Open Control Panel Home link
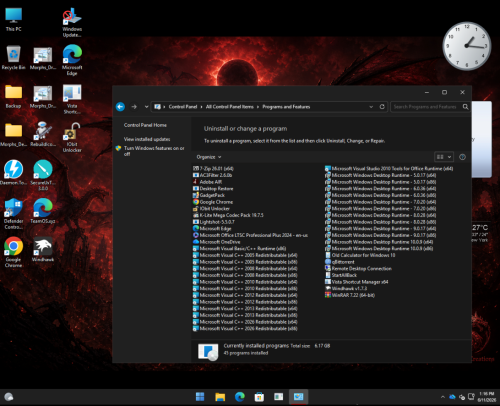The width and height of the screenshot is (500, 406). 145,125
